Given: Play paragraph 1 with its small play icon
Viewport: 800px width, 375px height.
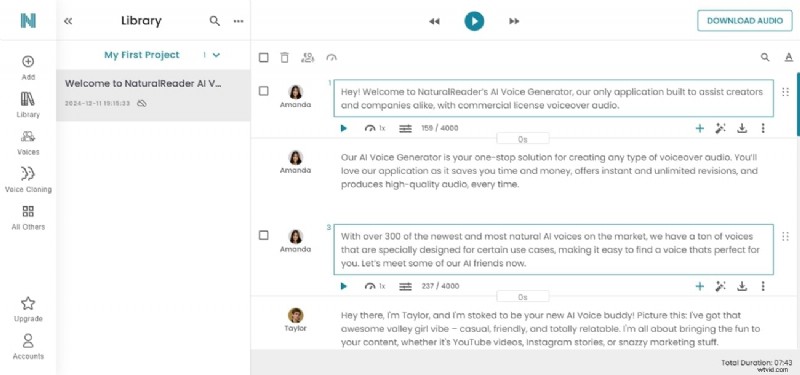Looking at the screenshot, I should point(343,129).
